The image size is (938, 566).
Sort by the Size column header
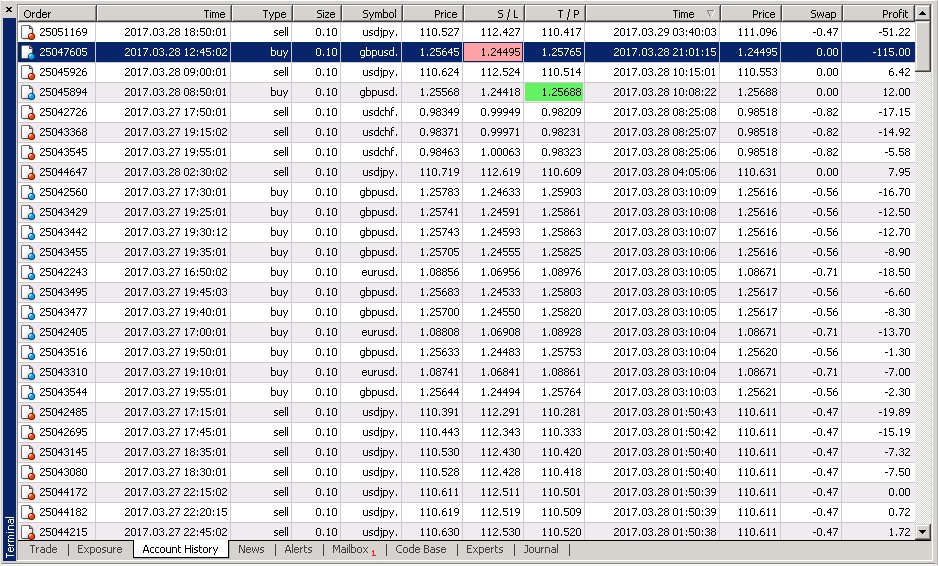[x=317, y=14]
